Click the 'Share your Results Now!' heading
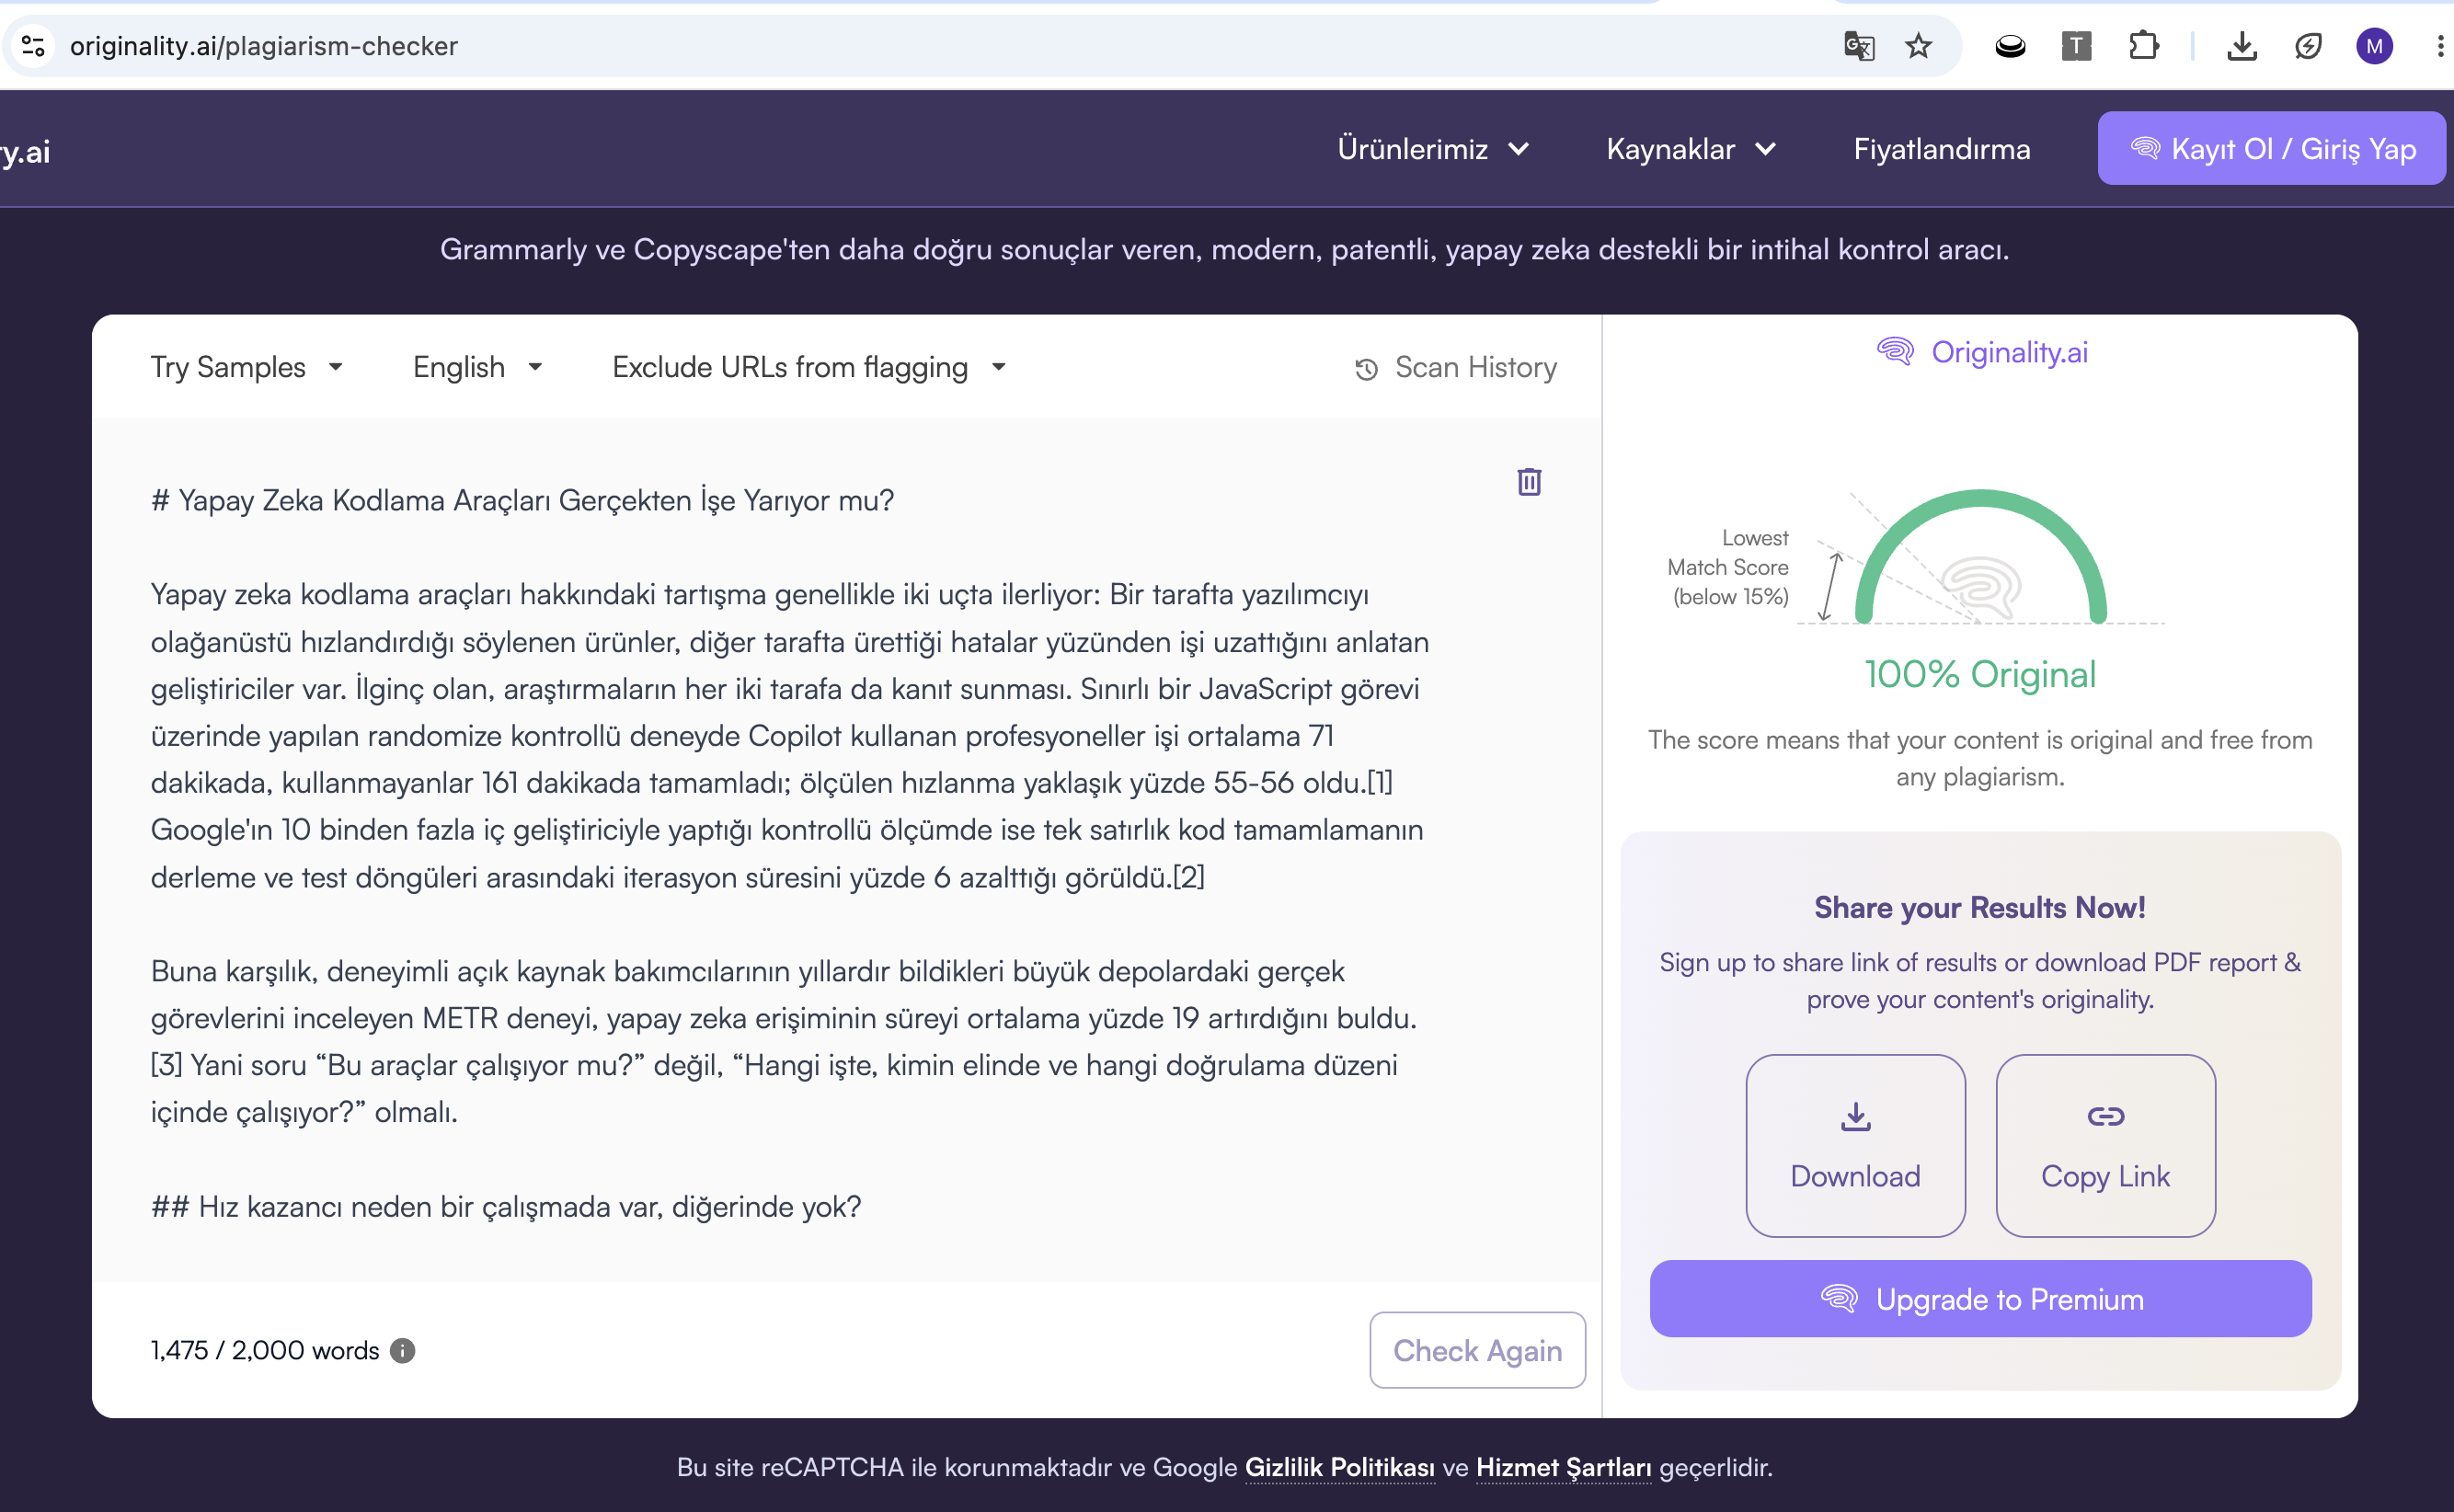The image size is (2454, 1512). pos(1980,907)
